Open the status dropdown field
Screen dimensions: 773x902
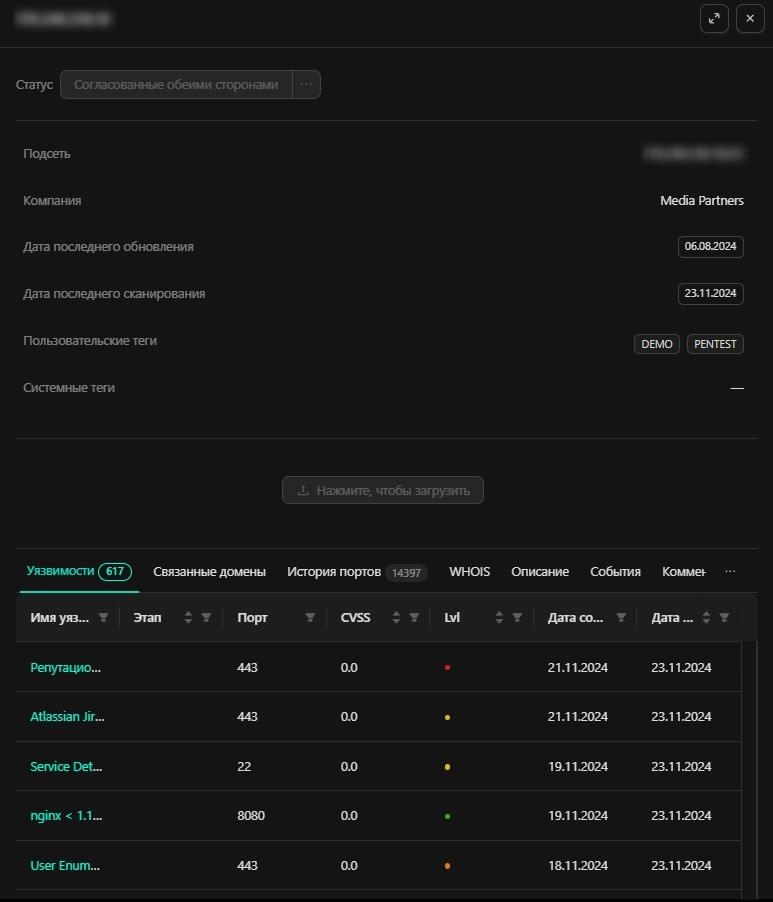tap(176, 85)
